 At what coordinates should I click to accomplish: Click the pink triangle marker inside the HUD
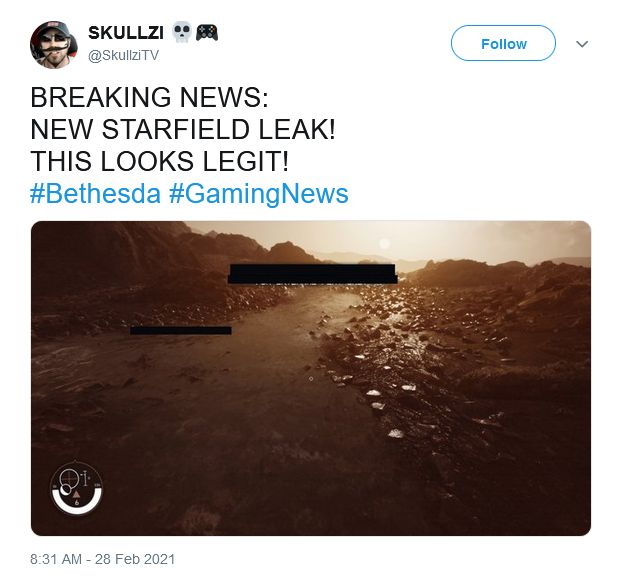coord(77,494)
